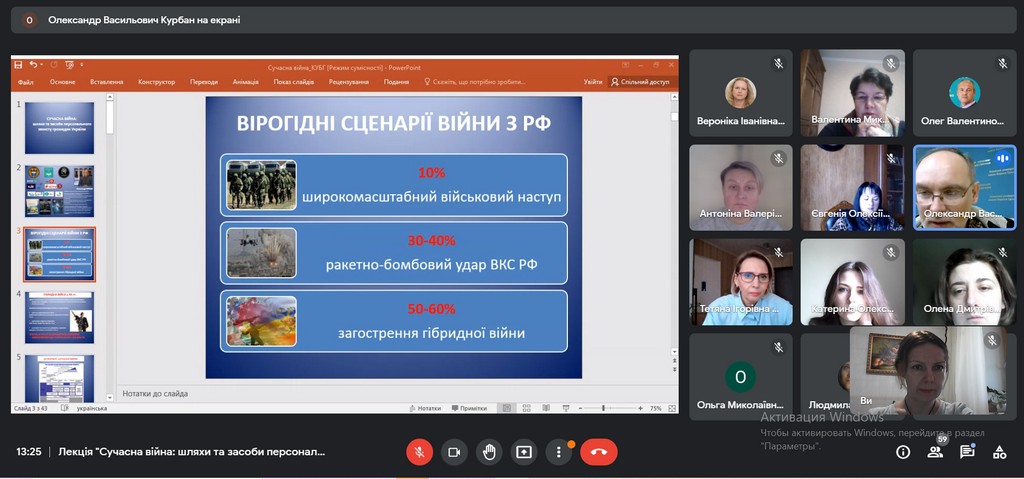Open the meeting details info icon

tap(903, 452)
